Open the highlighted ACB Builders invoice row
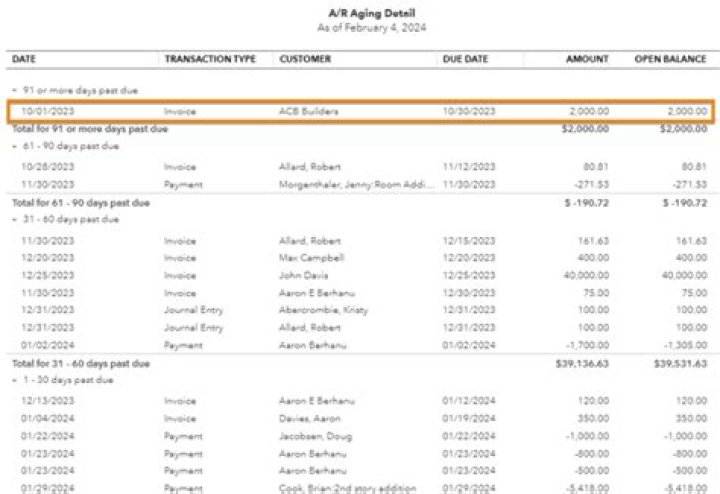This screenshot has width=720, height=494. click(x=308, y=111)
